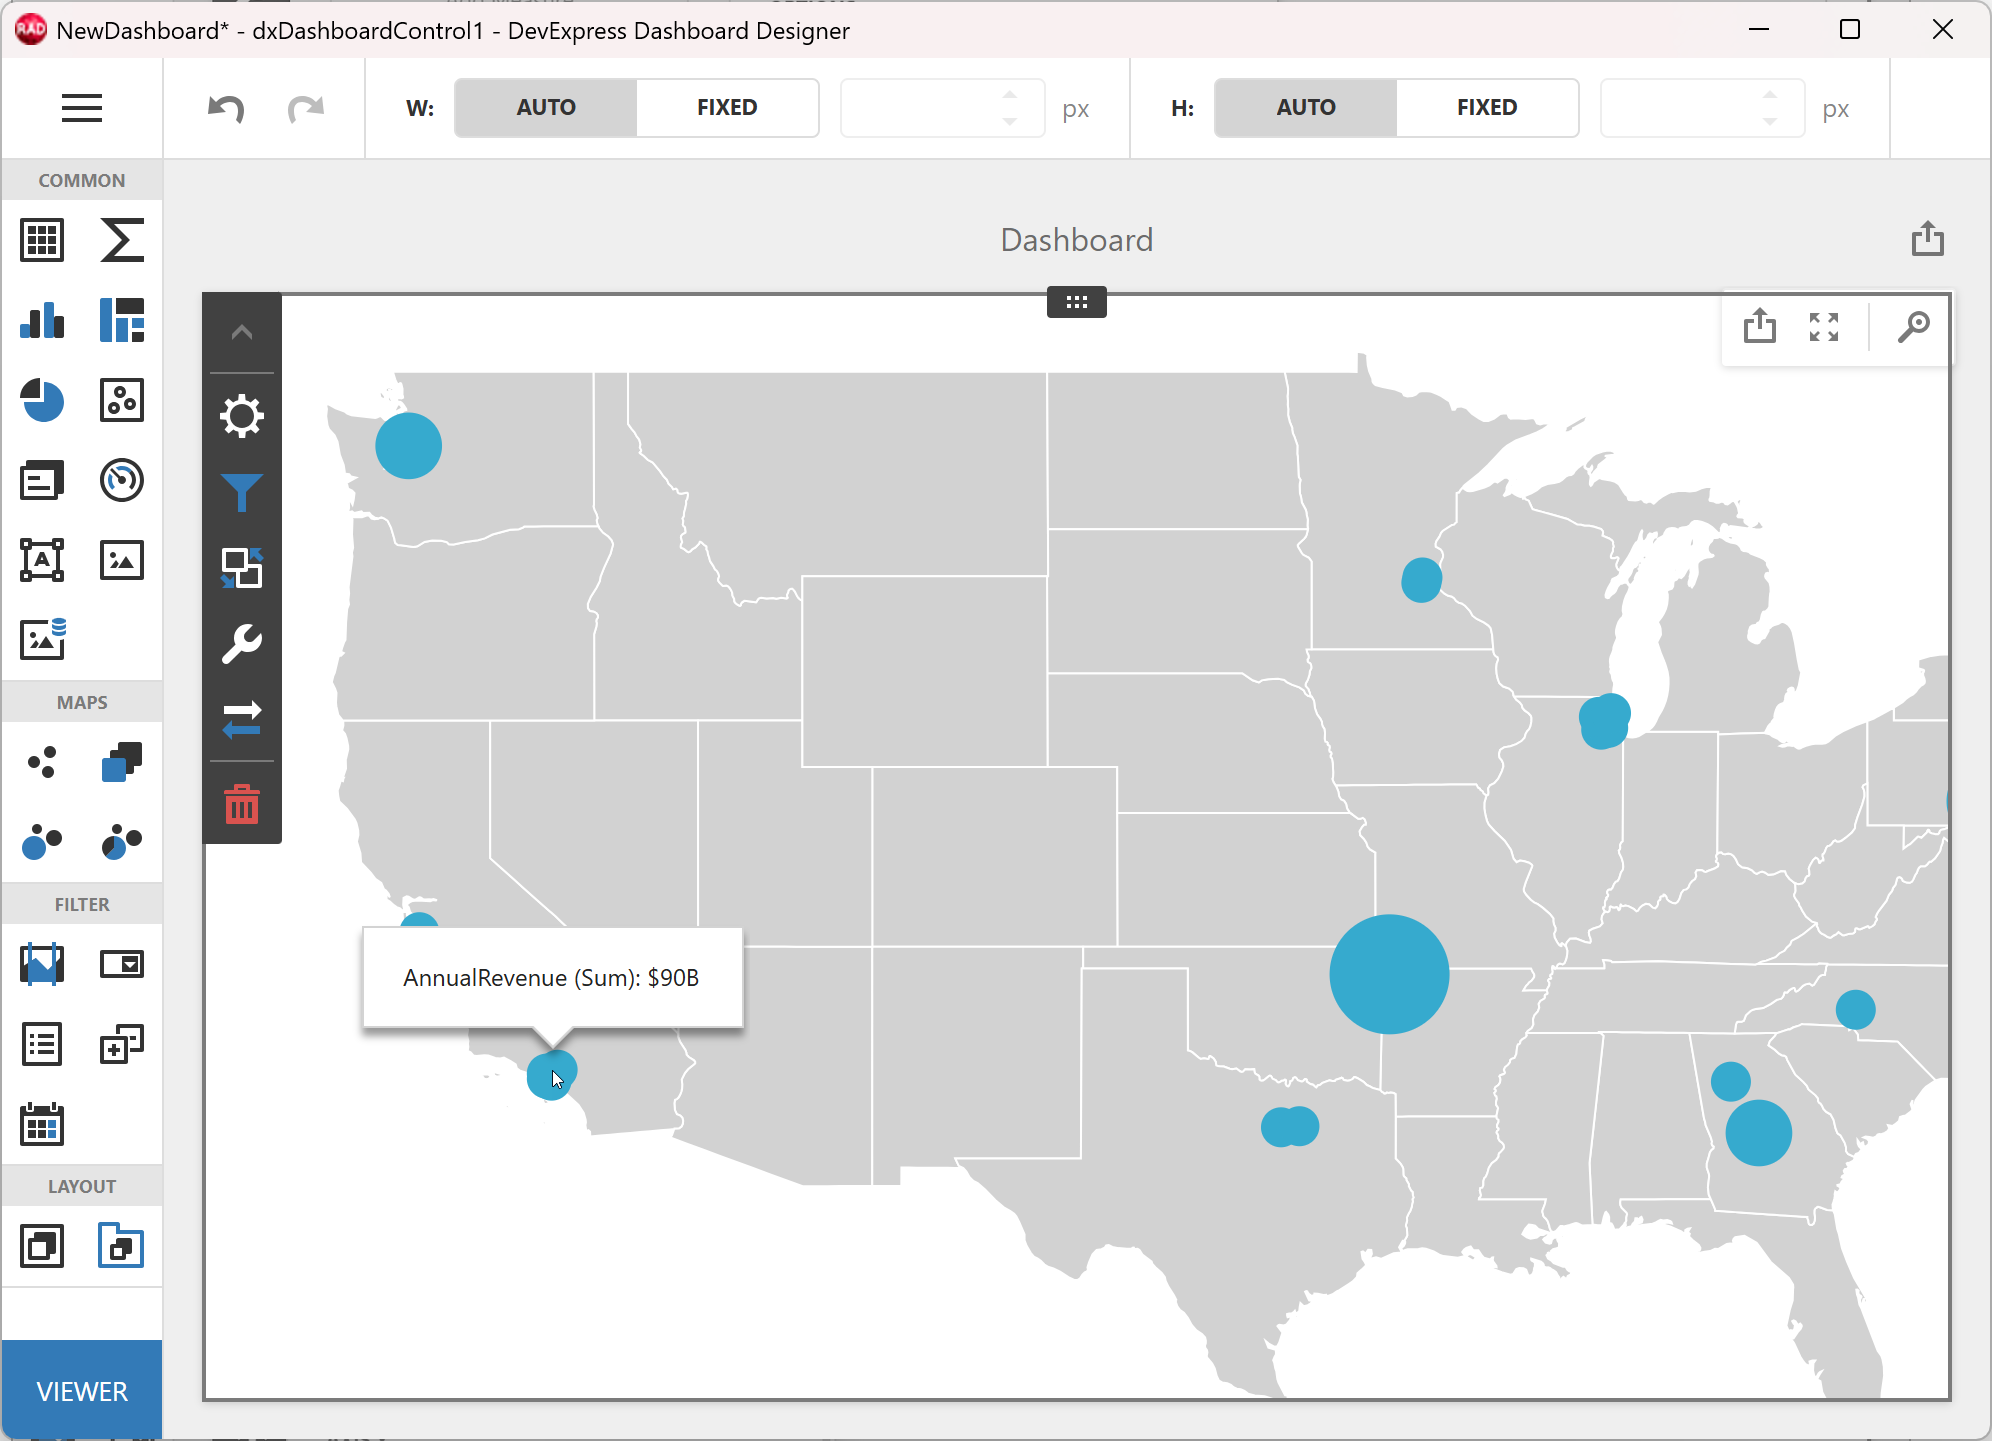The image size is (1992, 1441).
Task: Decrease height value with down spinner
Action: coord(1770,121)
